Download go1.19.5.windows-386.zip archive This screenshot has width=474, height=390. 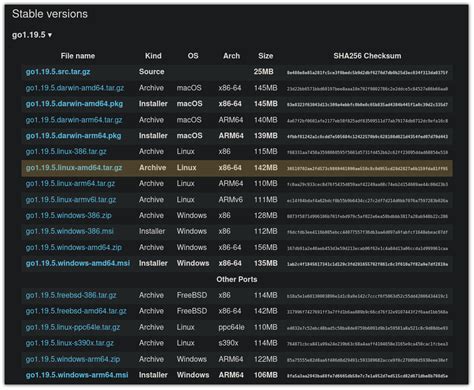pos(68,215)
